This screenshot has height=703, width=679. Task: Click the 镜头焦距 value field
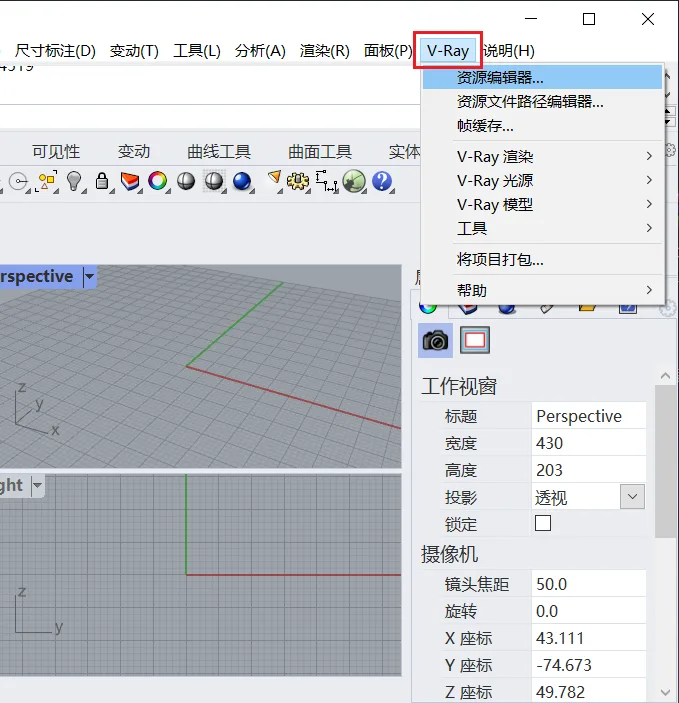point(588,584)
